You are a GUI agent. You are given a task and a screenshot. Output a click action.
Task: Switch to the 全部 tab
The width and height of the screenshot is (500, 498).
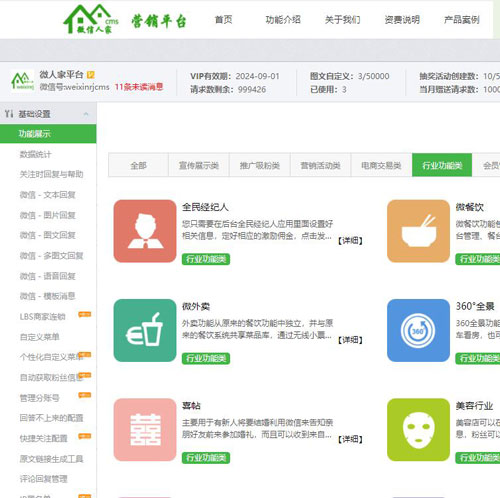[x=138, y=165]
